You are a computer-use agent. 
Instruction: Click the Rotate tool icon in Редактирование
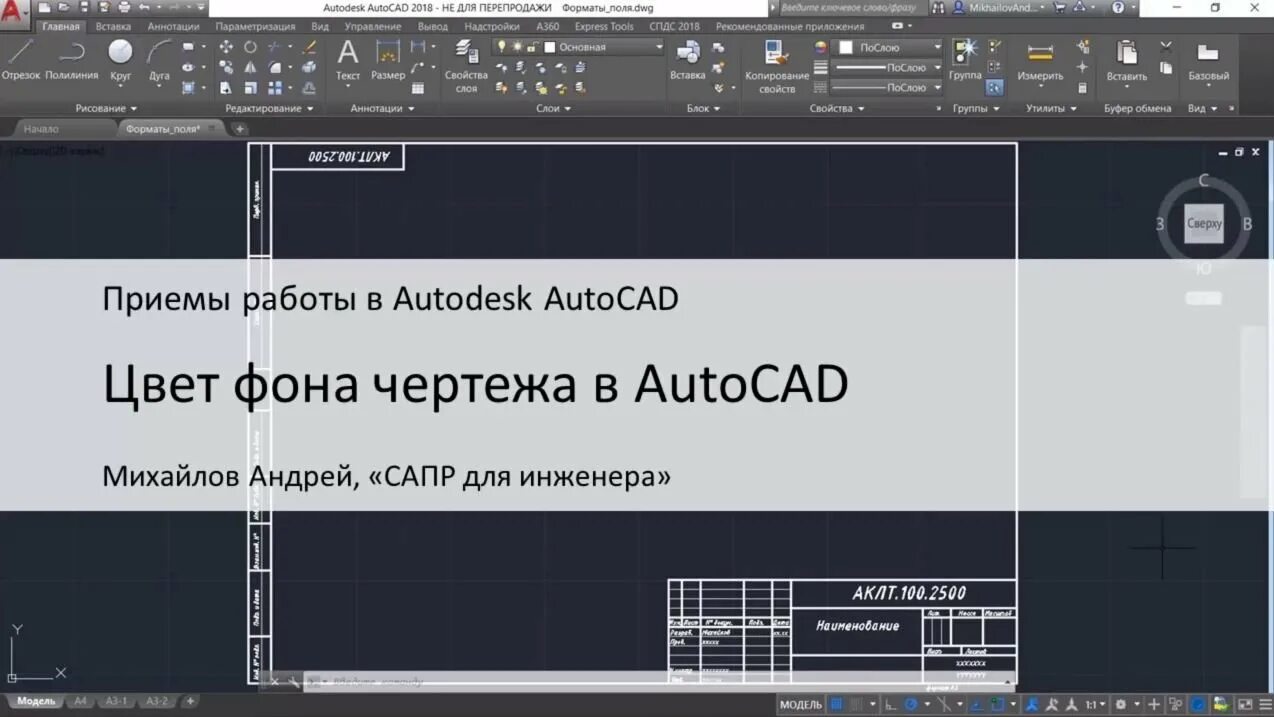tap(250, 47)
